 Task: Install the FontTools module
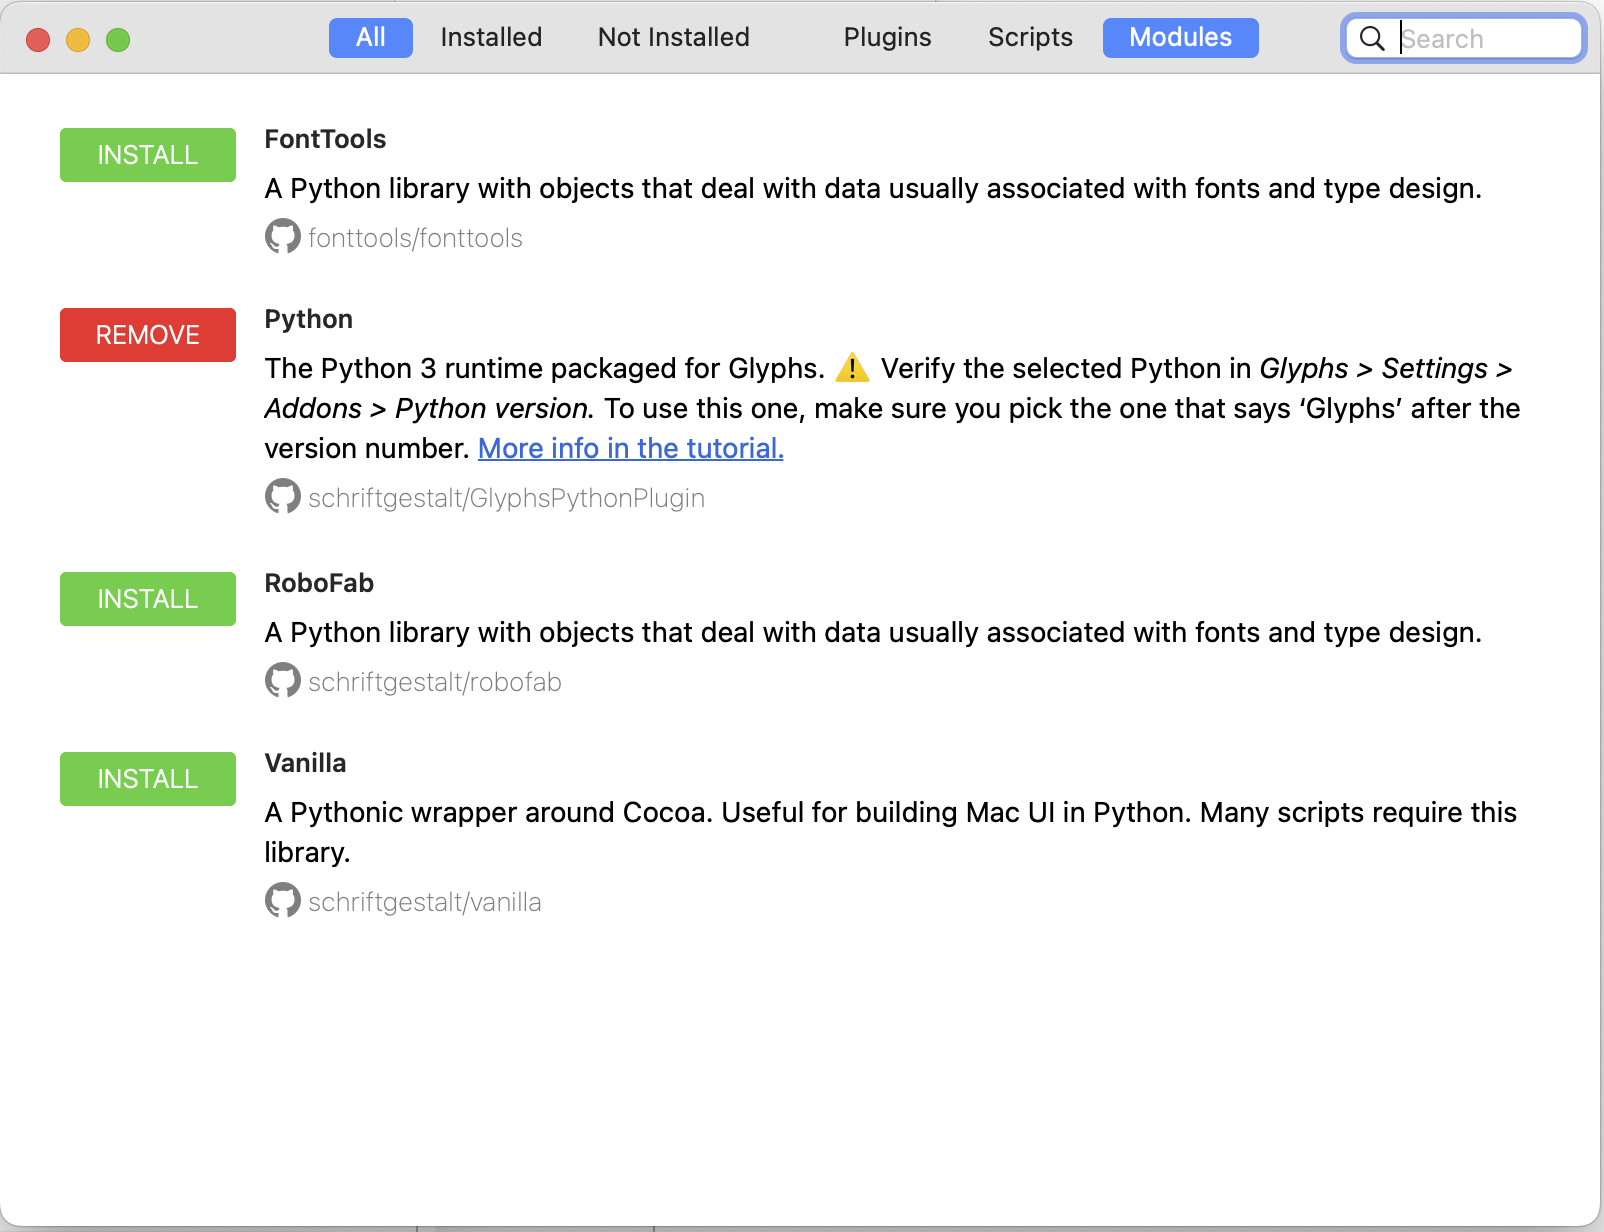[x=148, y=155]
